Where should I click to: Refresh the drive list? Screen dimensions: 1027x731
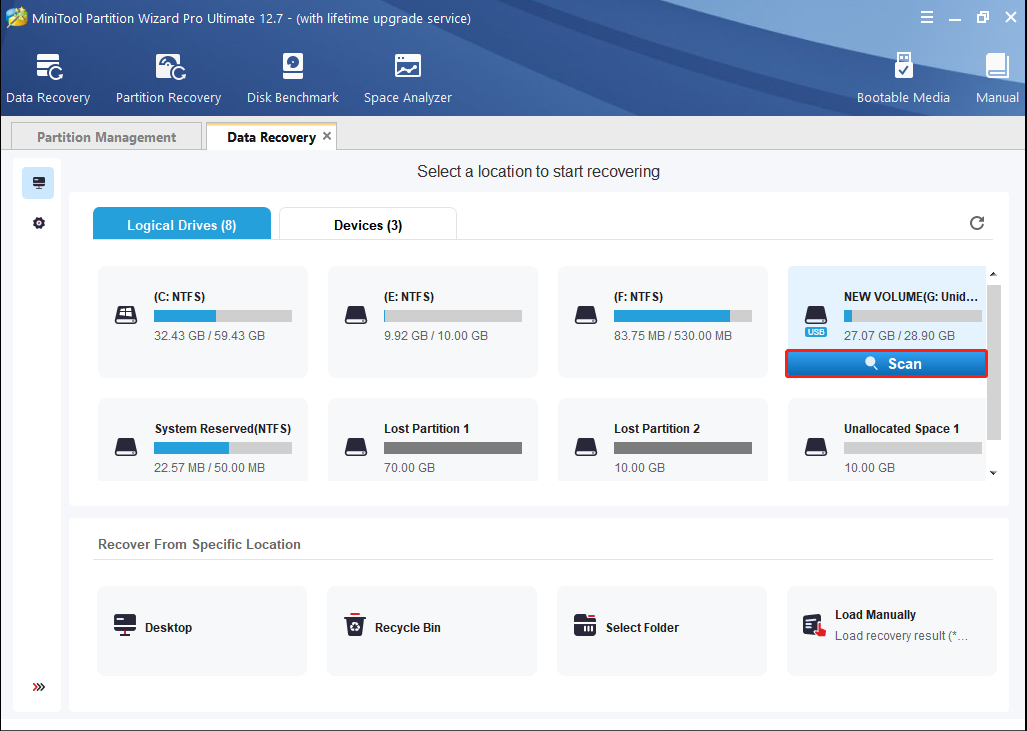tap(977, 223)
